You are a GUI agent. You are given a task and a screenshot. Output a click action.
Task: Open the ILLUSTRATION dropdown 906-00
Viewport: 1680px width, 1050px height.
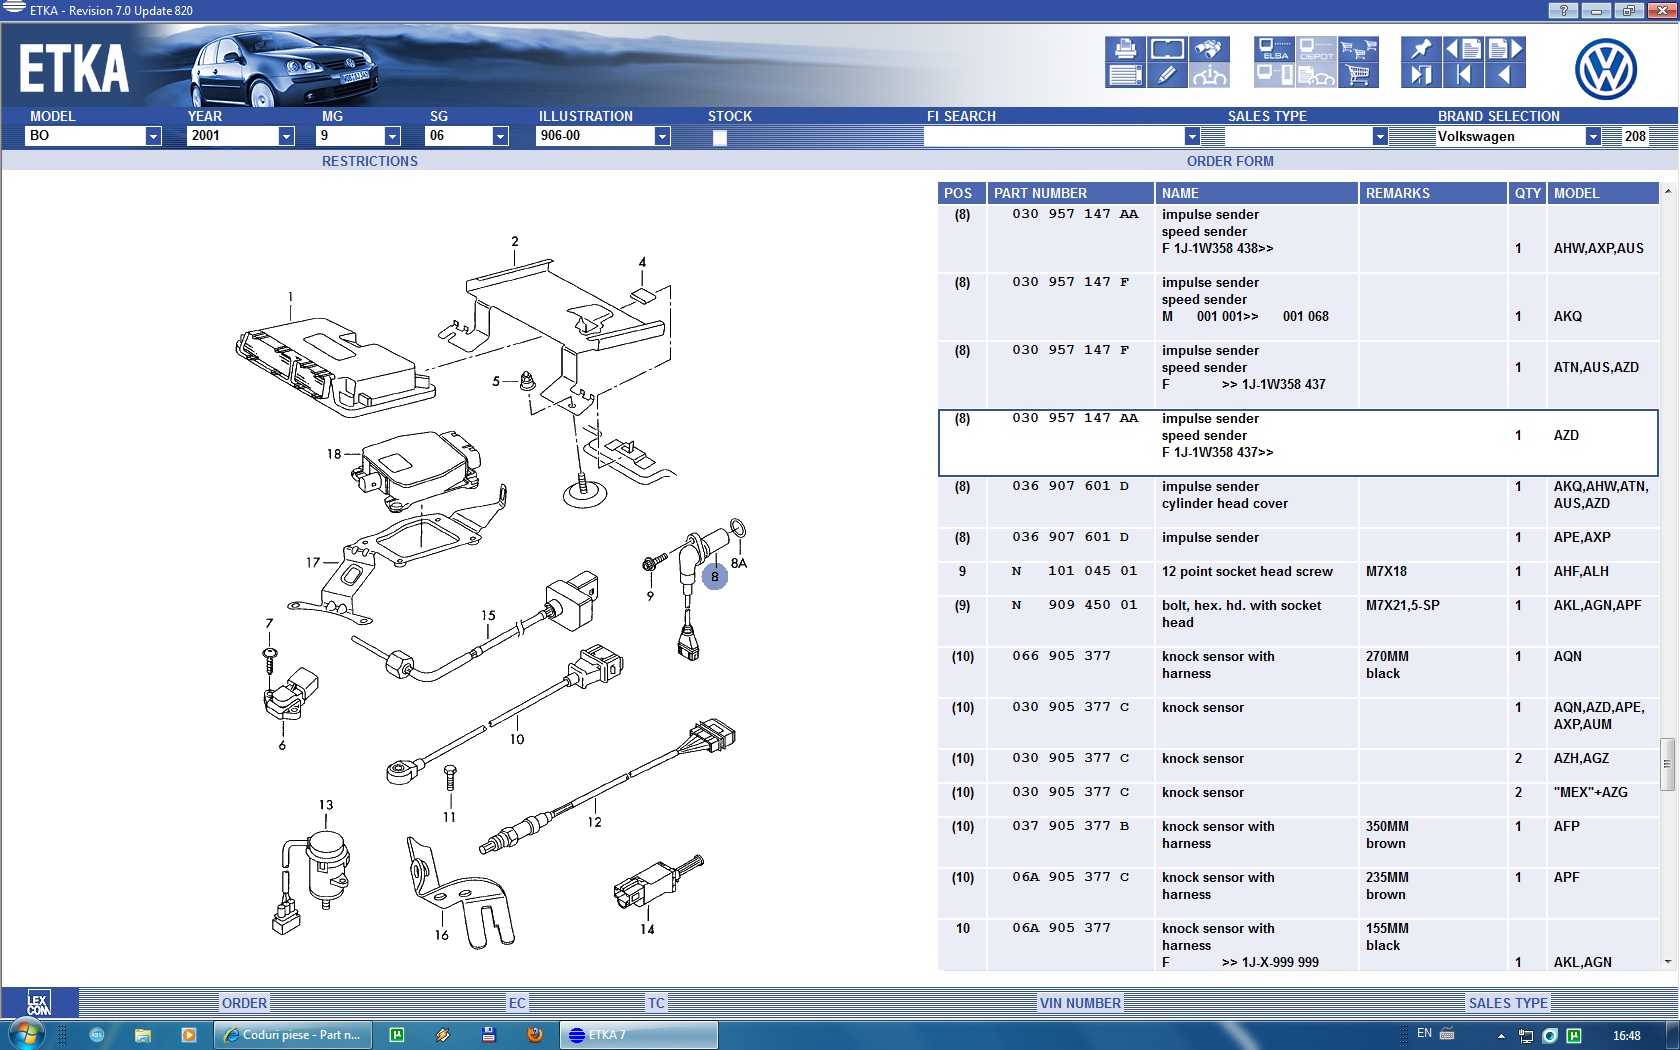662,136
